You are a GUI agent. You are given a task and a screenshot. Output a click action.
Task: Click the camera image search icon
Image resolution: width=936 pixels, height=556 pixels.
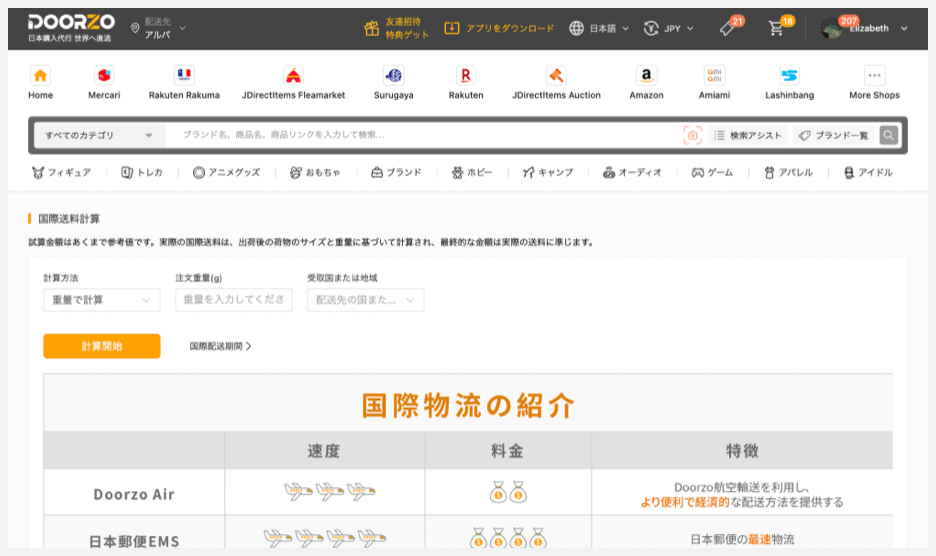click(x=692, y=135)
